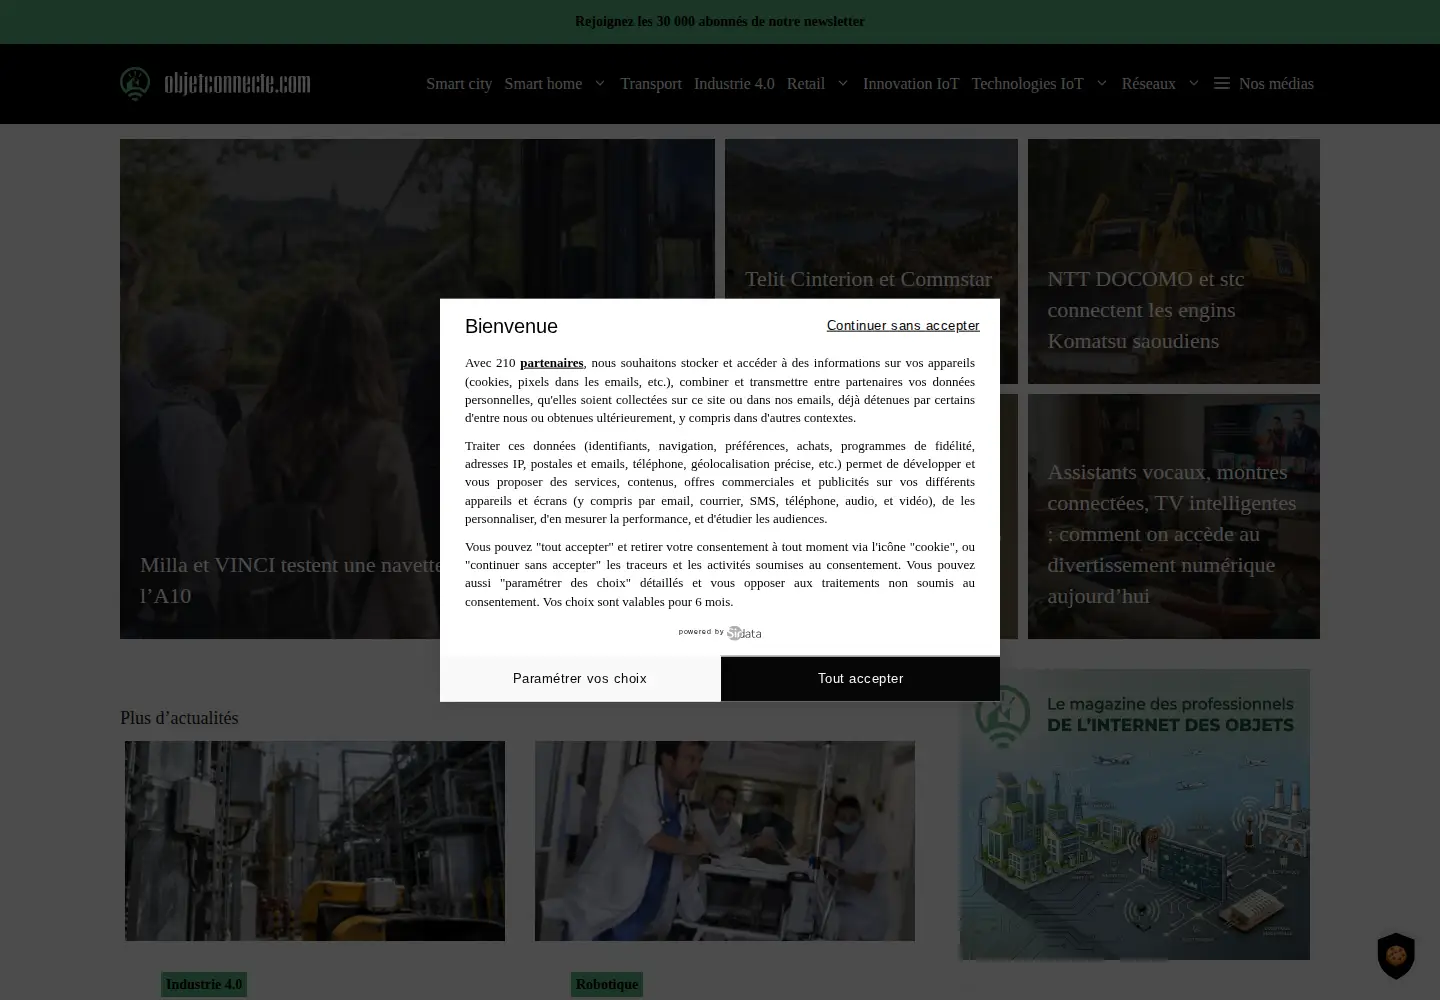
Task: Expand the Réseaux dropdown chevron
Action: [1193, 84]
